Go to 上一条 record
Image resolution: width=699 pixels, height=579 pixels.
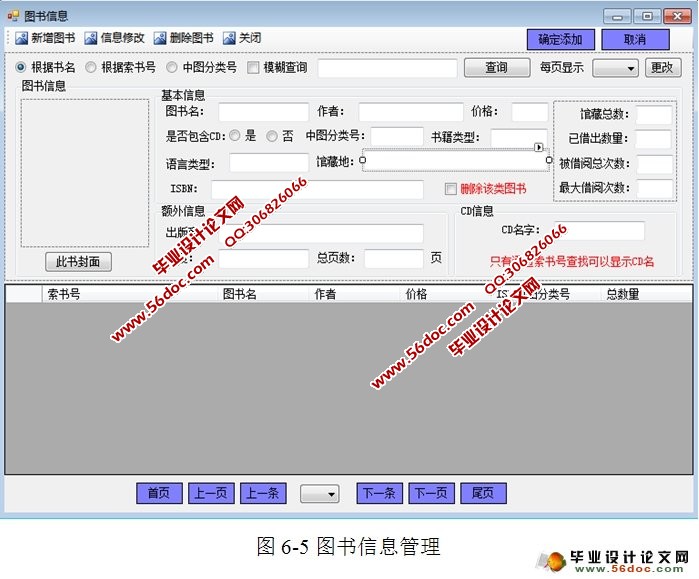point(263,493)
